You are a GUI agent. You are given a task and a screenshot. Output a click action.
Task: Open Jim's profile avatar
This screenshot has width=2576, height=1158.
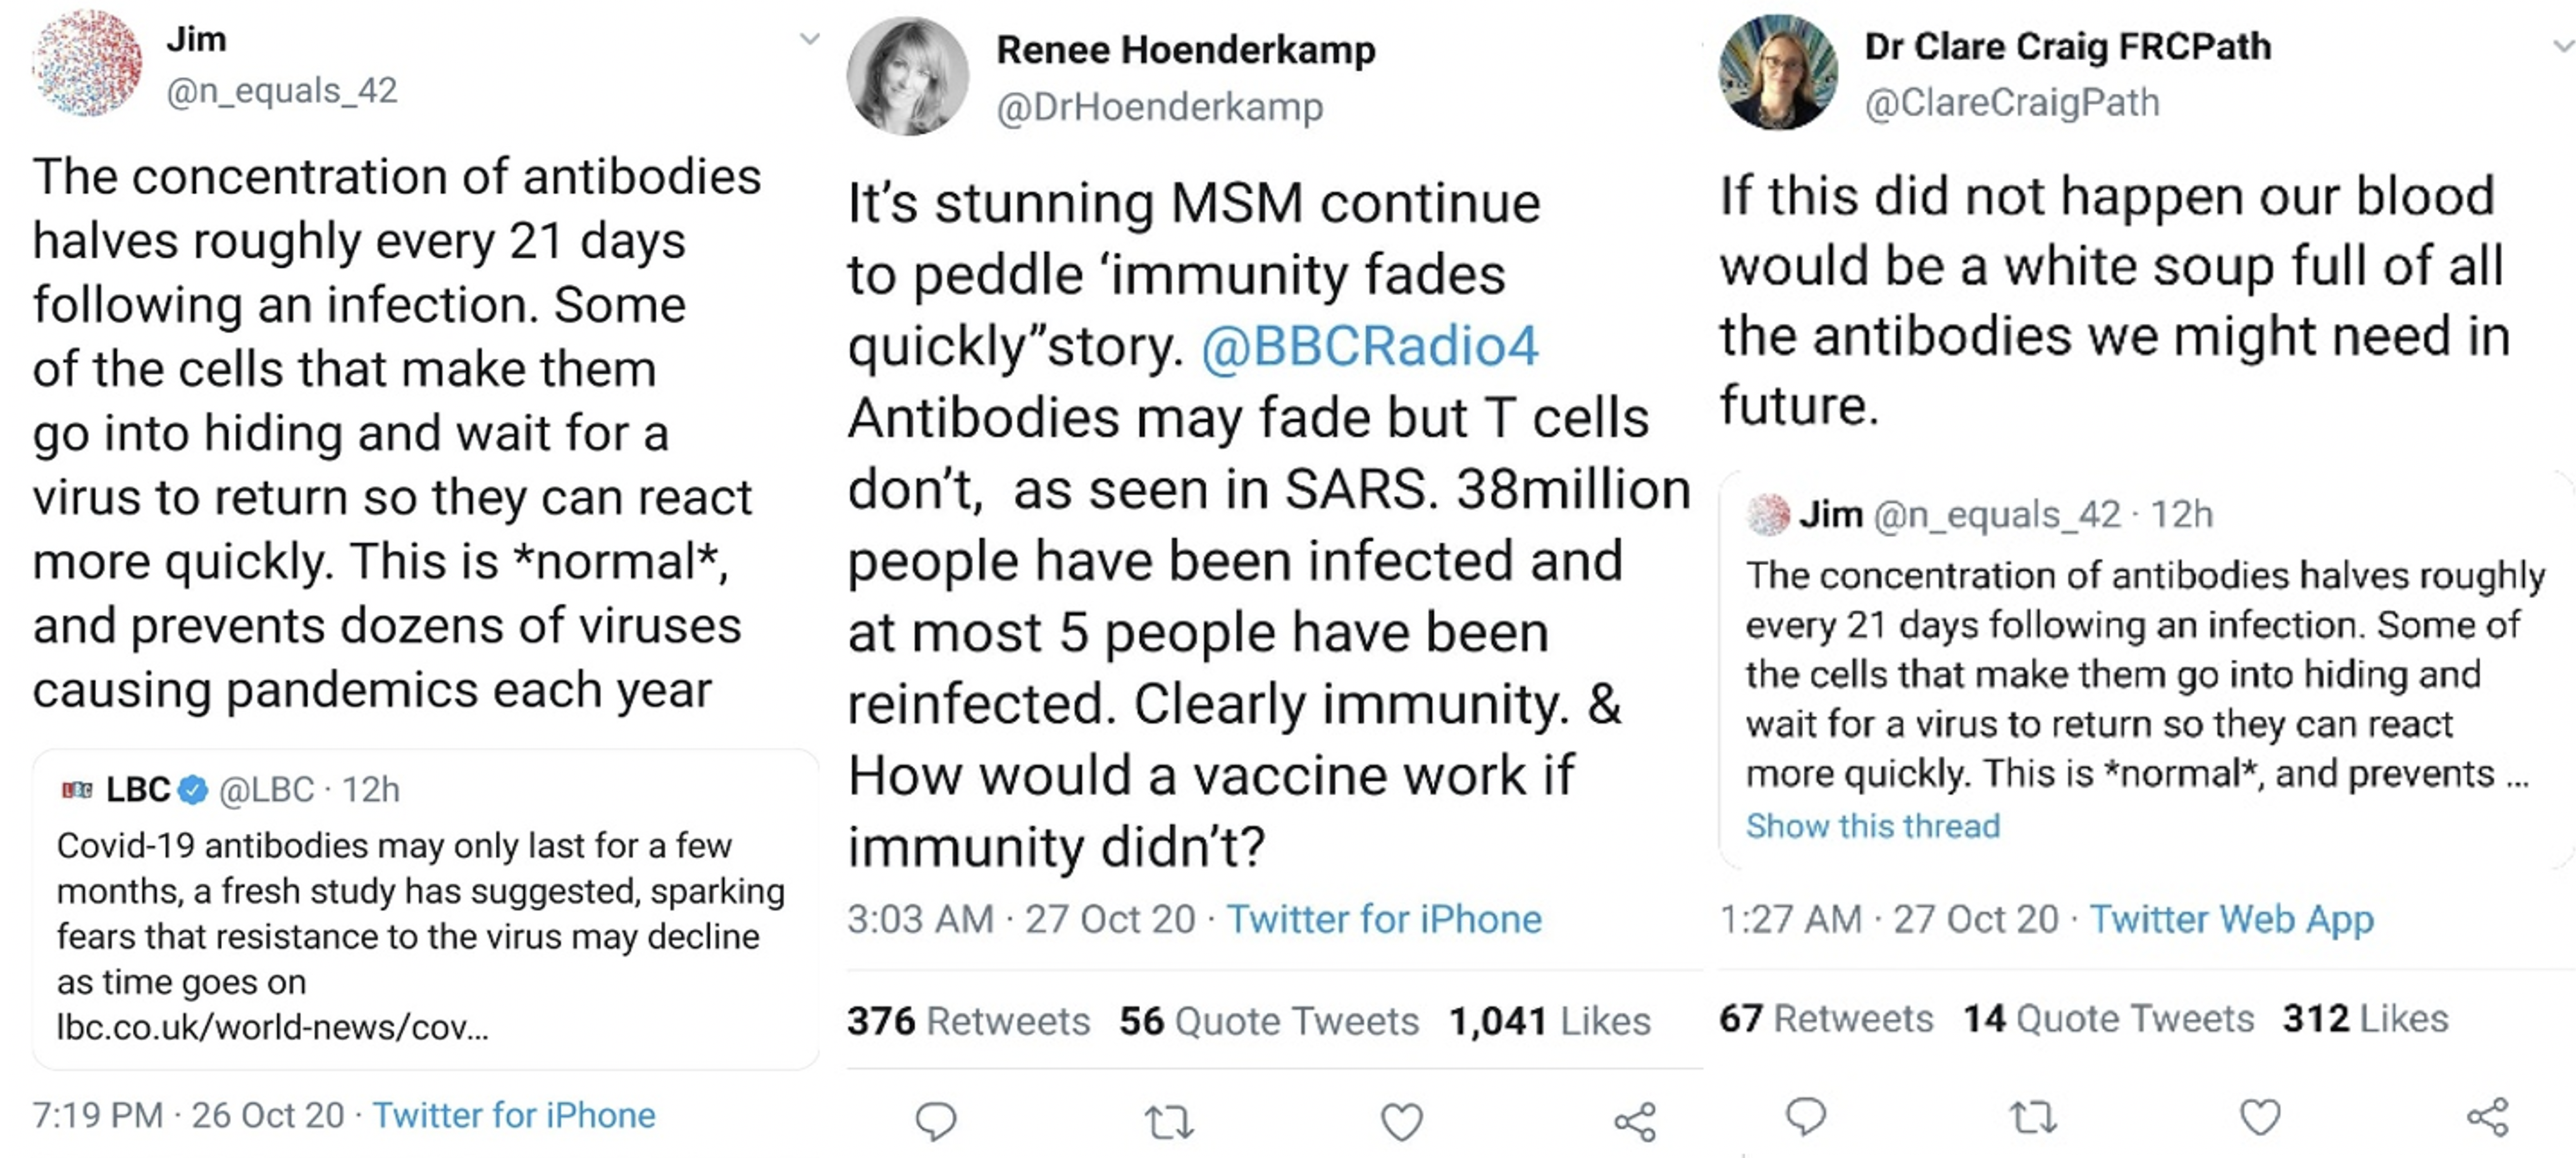(87, 64)
